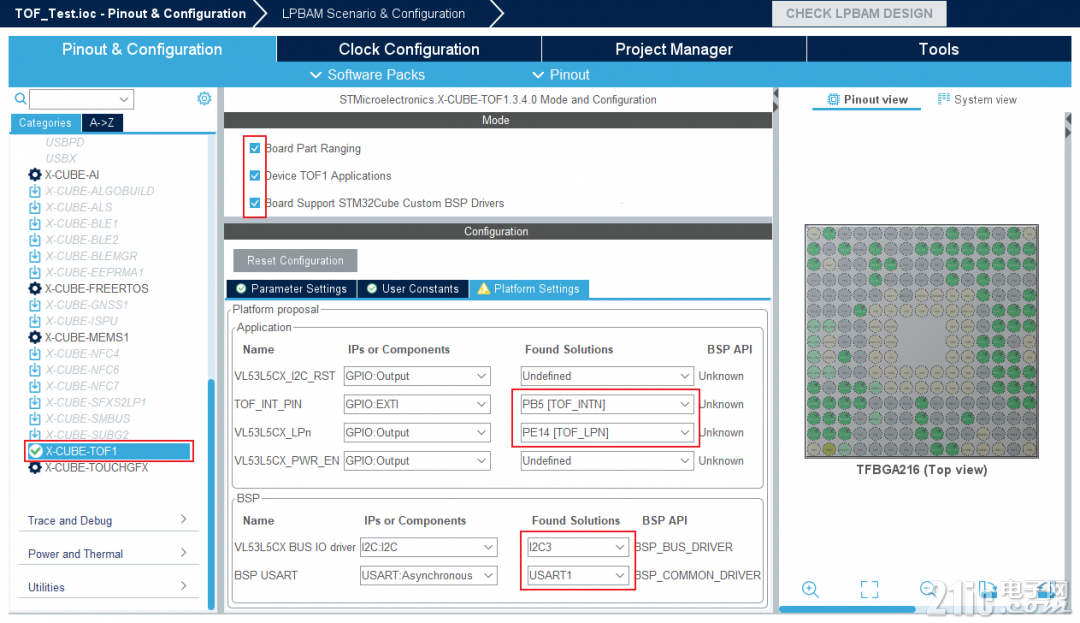
Task: Click the CHECK LPBAM DESIGN button
Action: coord(859,14)
